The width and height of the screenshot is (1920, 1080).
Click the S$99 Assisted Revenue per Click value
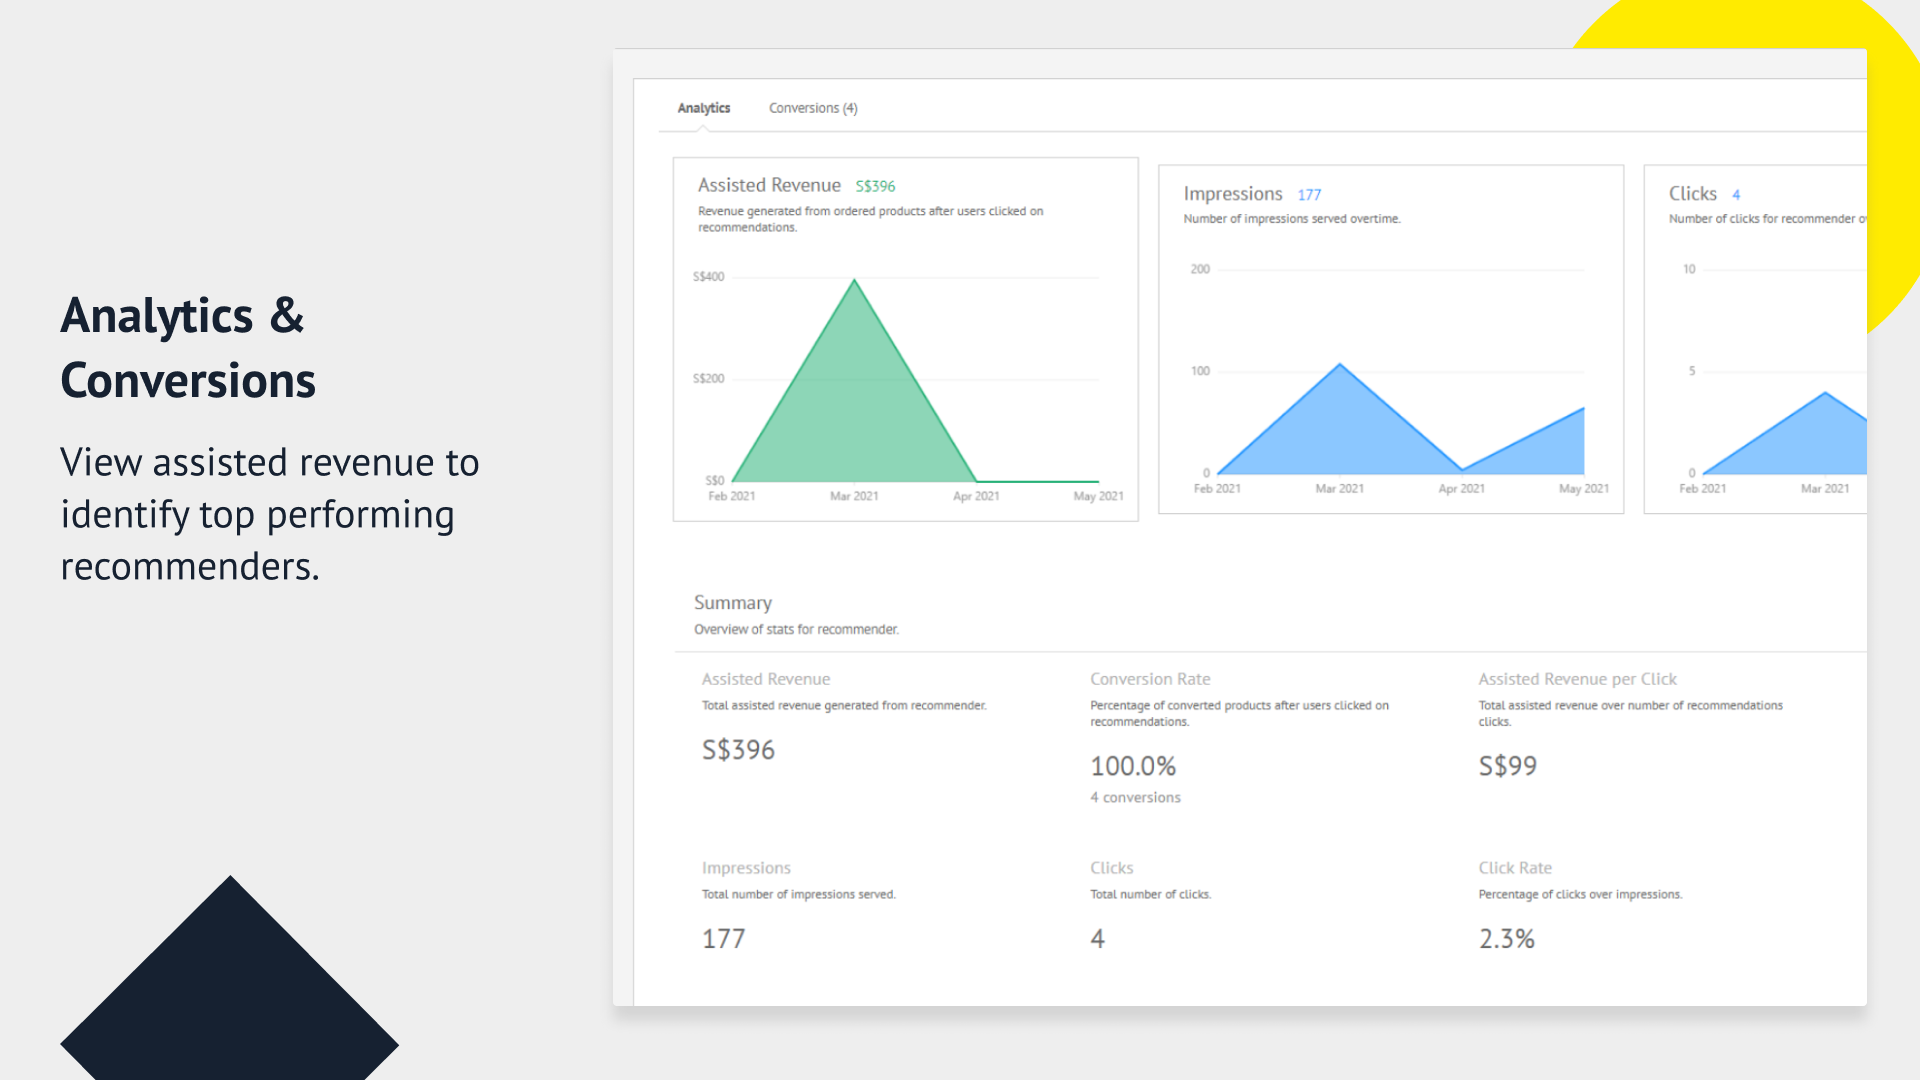(1507, 766)
